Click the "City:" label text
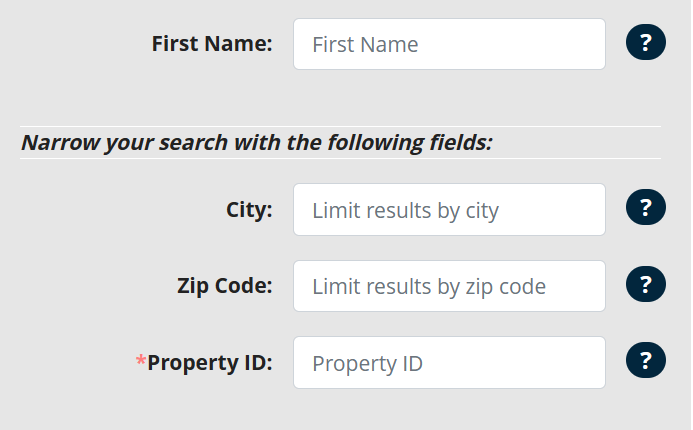Screen dimensions: 693x430 [249, 210]
